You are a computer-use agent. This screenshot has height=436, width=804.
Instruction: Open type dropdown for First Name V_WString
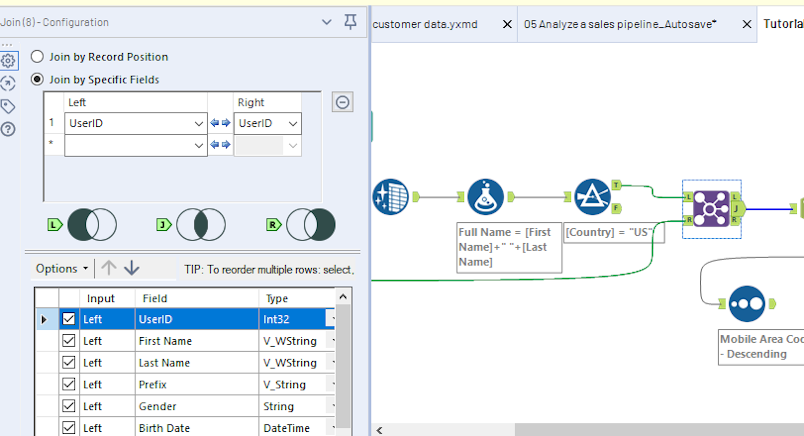coord(331,341)
